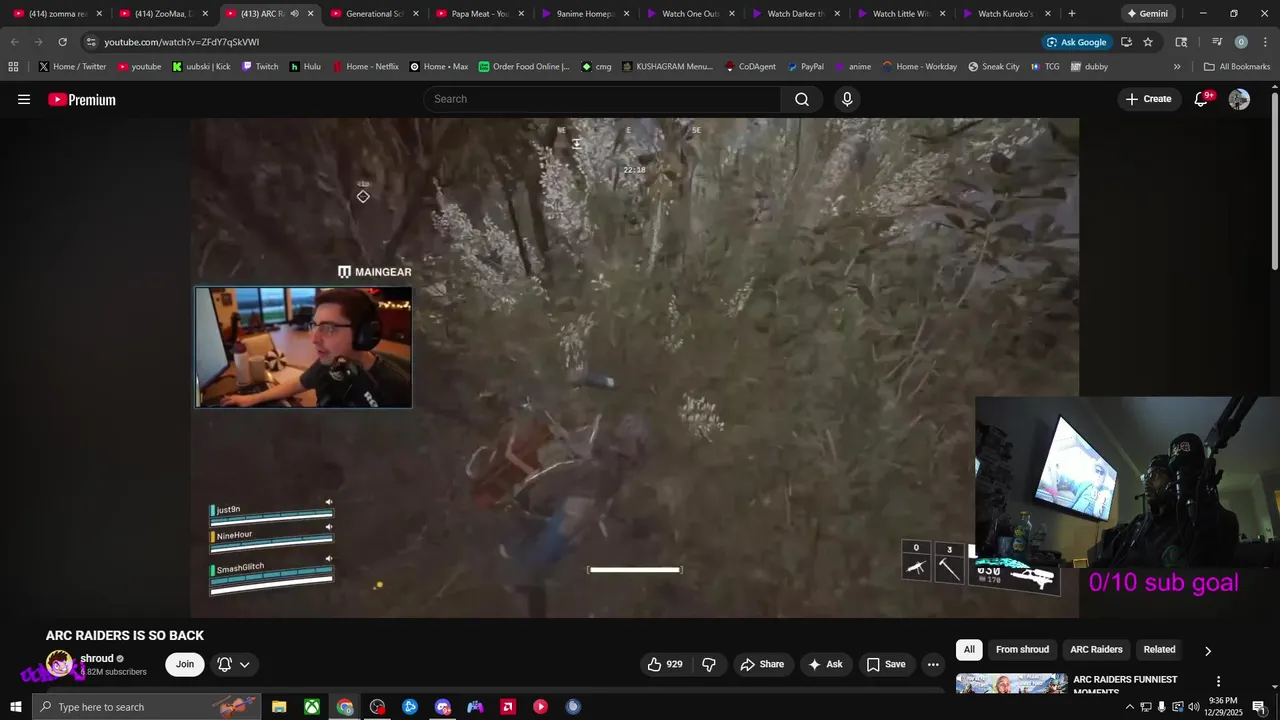Start voice search with the microphone
The image size is (1280, 720).
847,99
